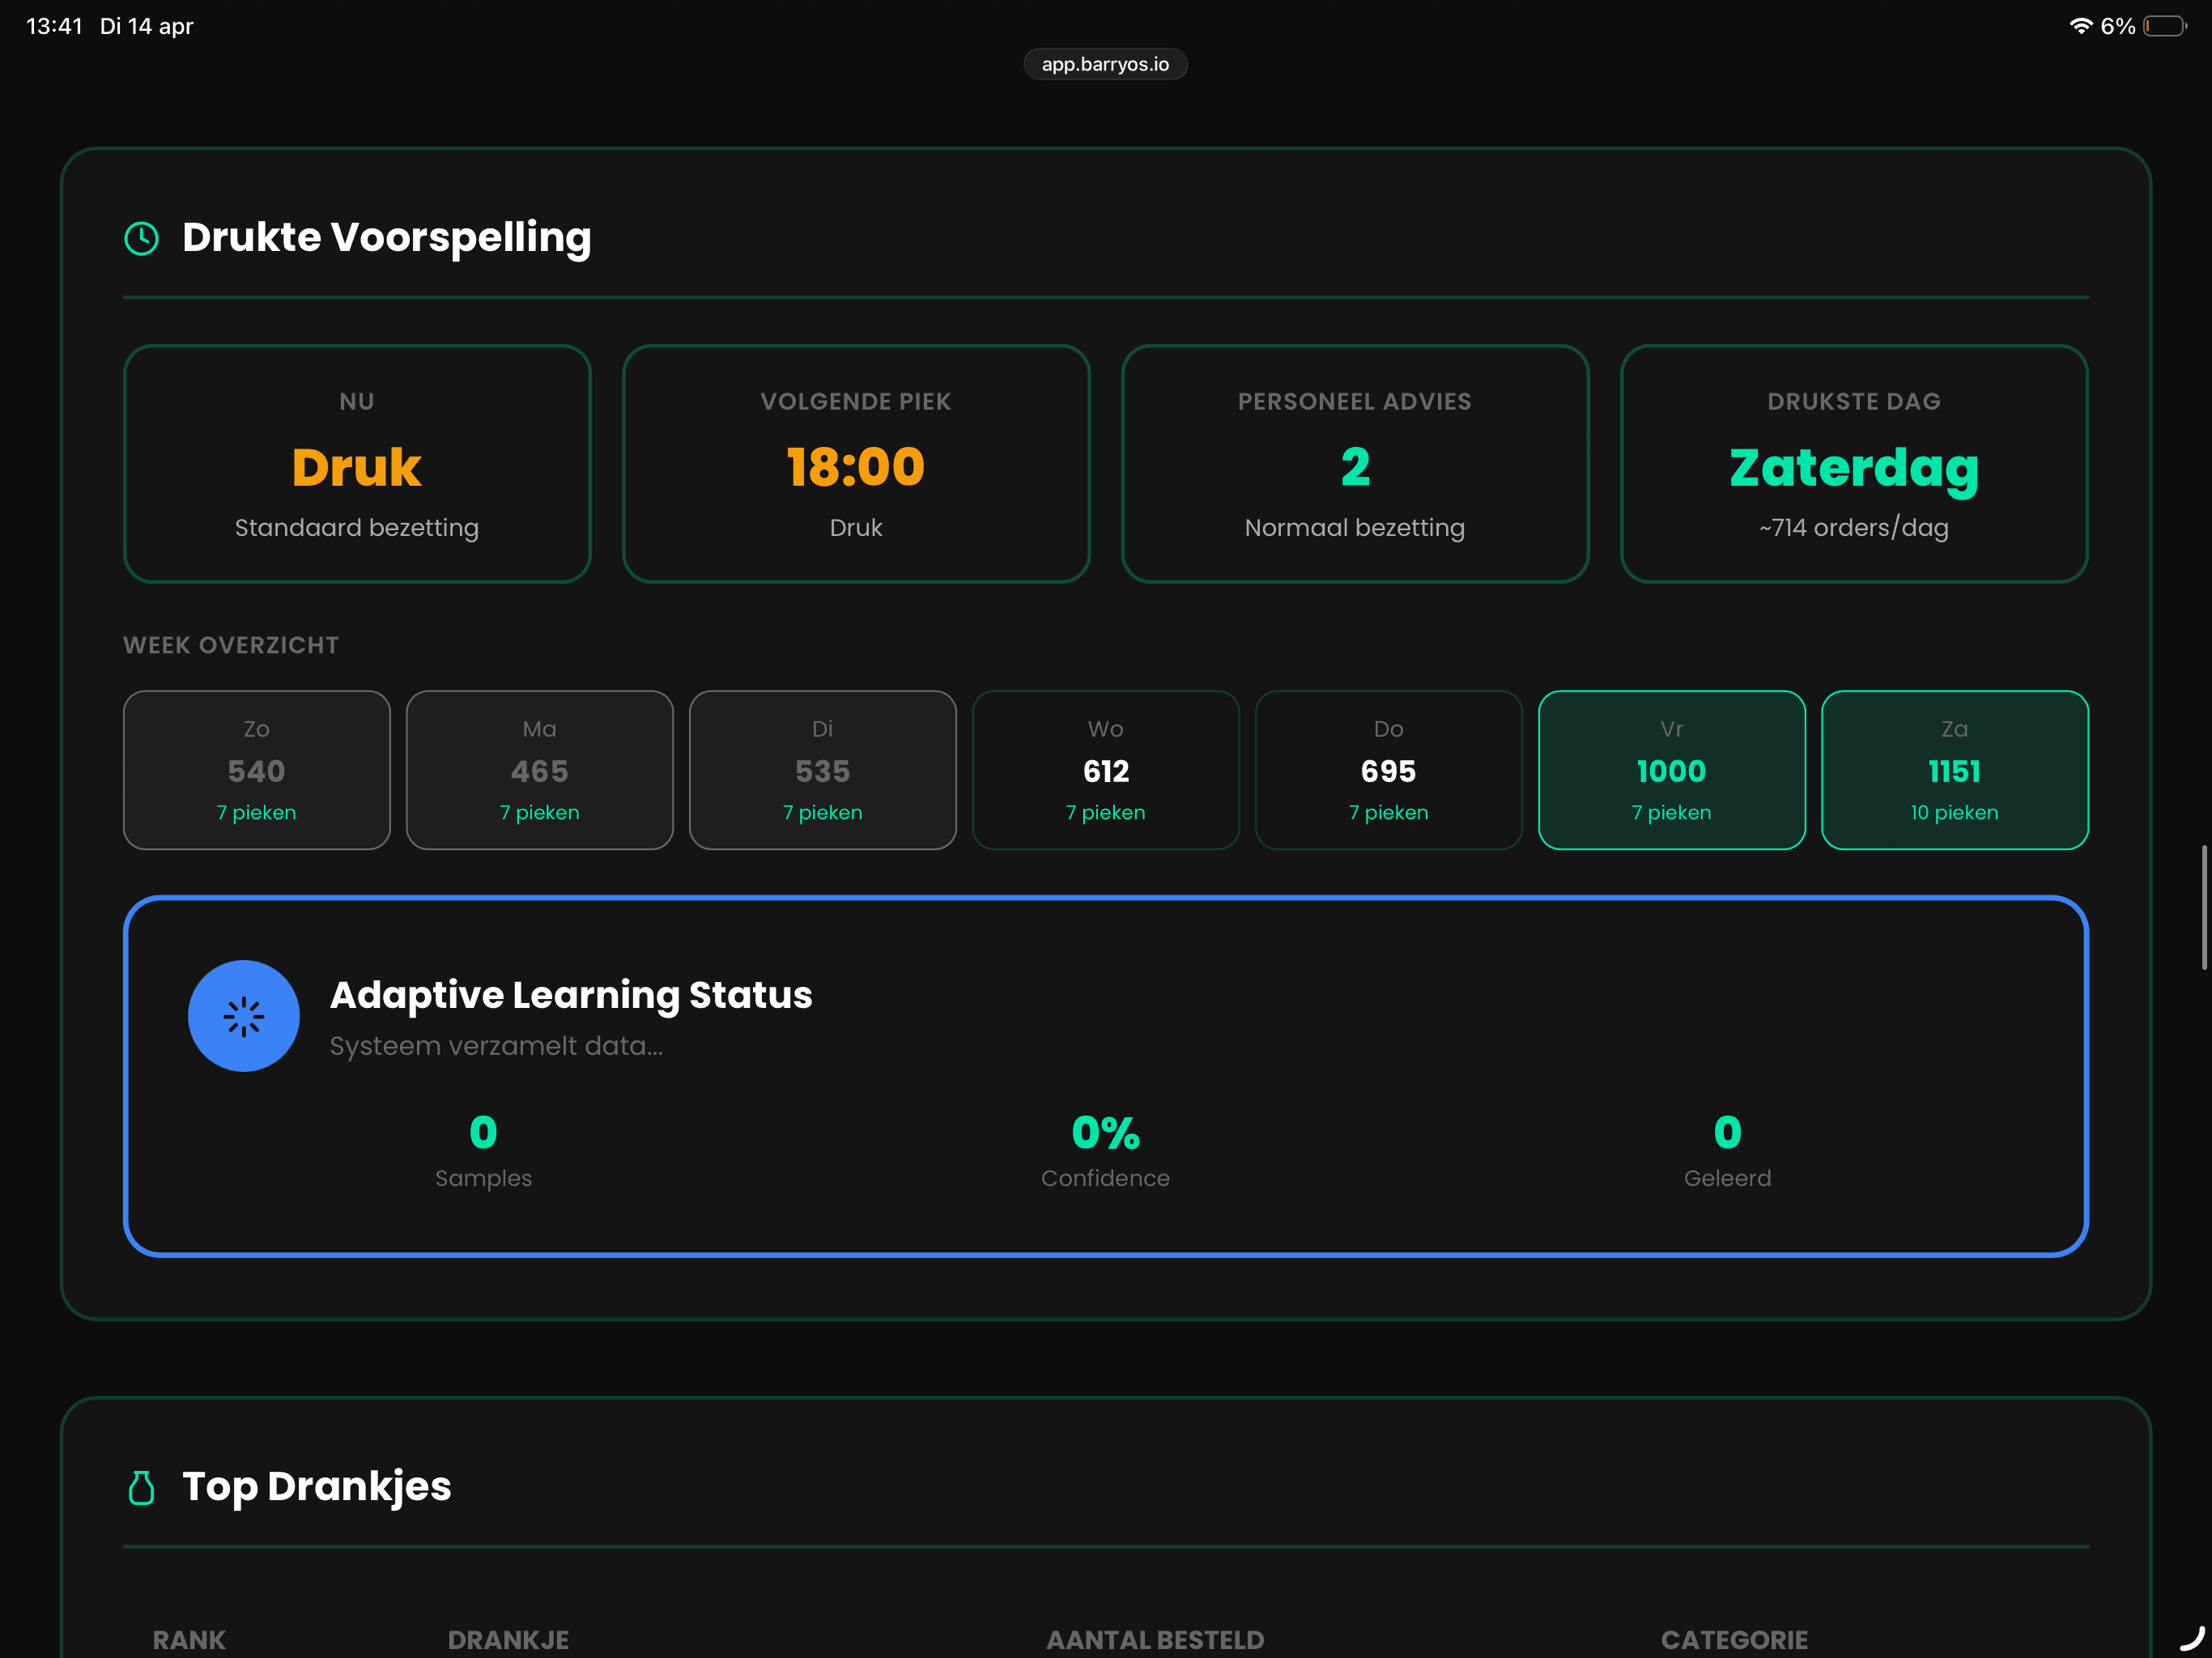The width and height of the screenshot is (2212, 1658).
Task: Open the Wo 612 day card
Action: (1105, 770)
